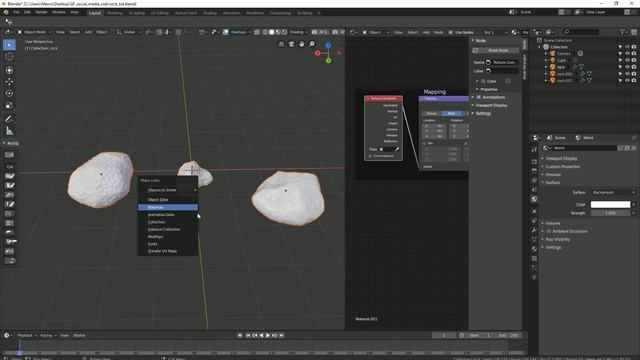
Task: Choose Transfer UV Maps in Make Links
Action: pos(168,251)
